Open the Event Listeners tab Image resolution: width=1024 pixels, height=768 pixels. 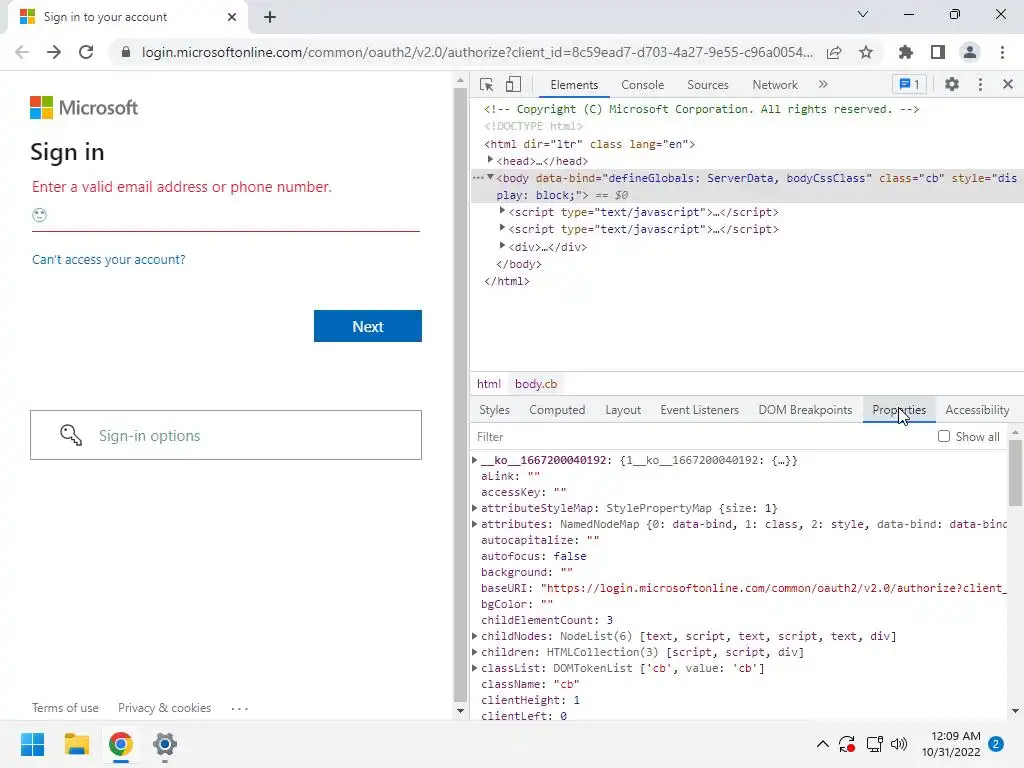click(x=699, y=409)
